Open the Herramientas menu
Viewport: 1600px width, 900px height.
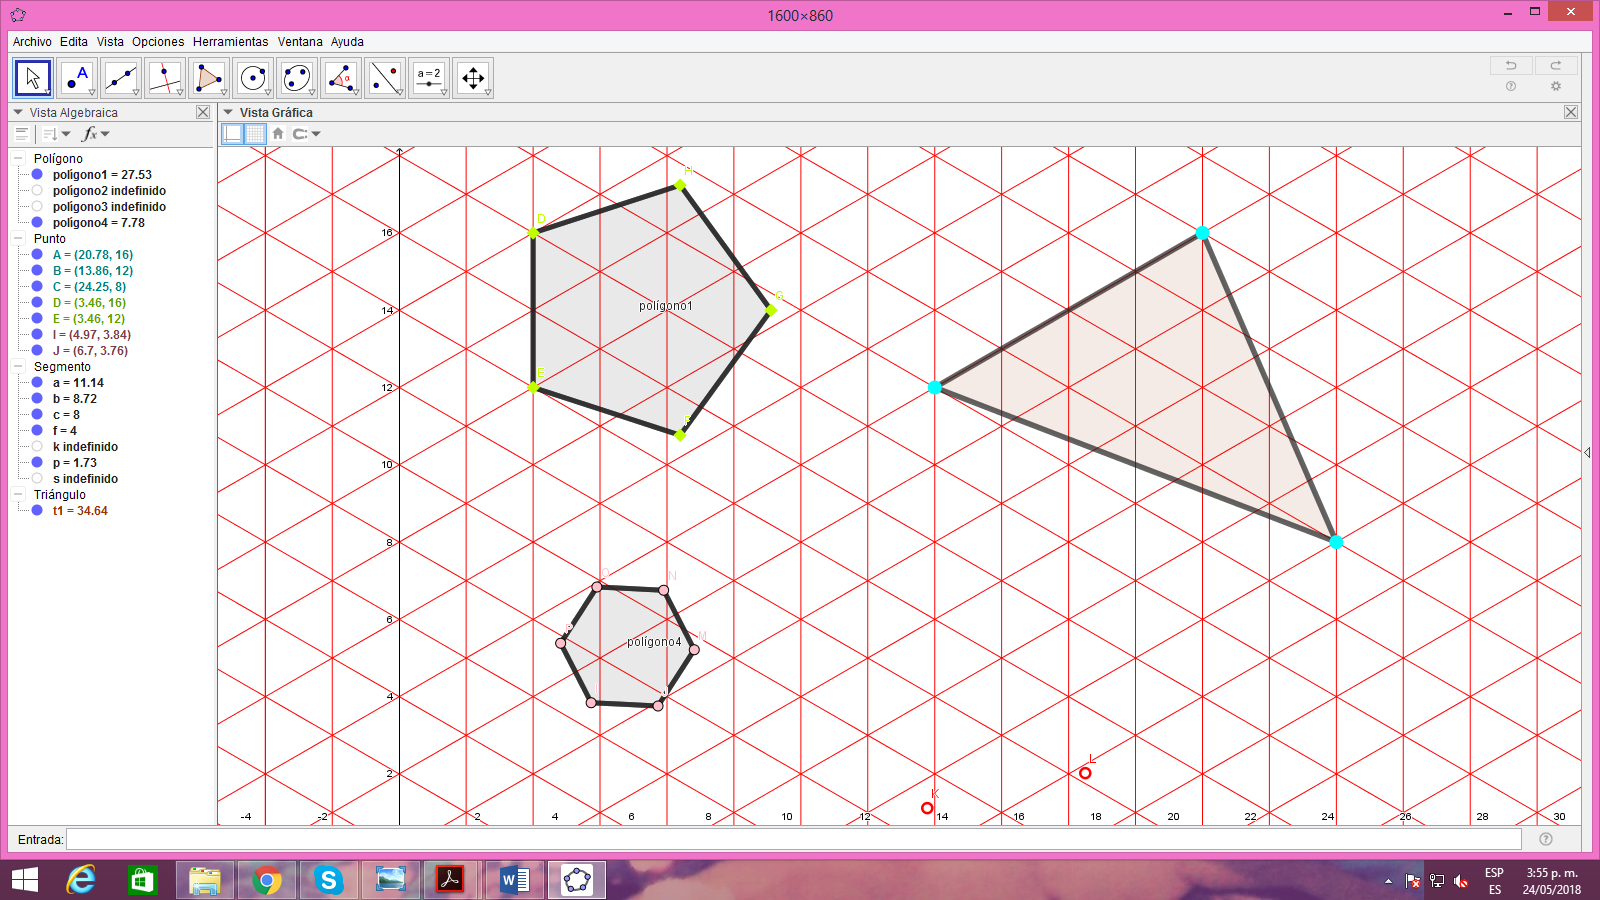click(232, 42)
